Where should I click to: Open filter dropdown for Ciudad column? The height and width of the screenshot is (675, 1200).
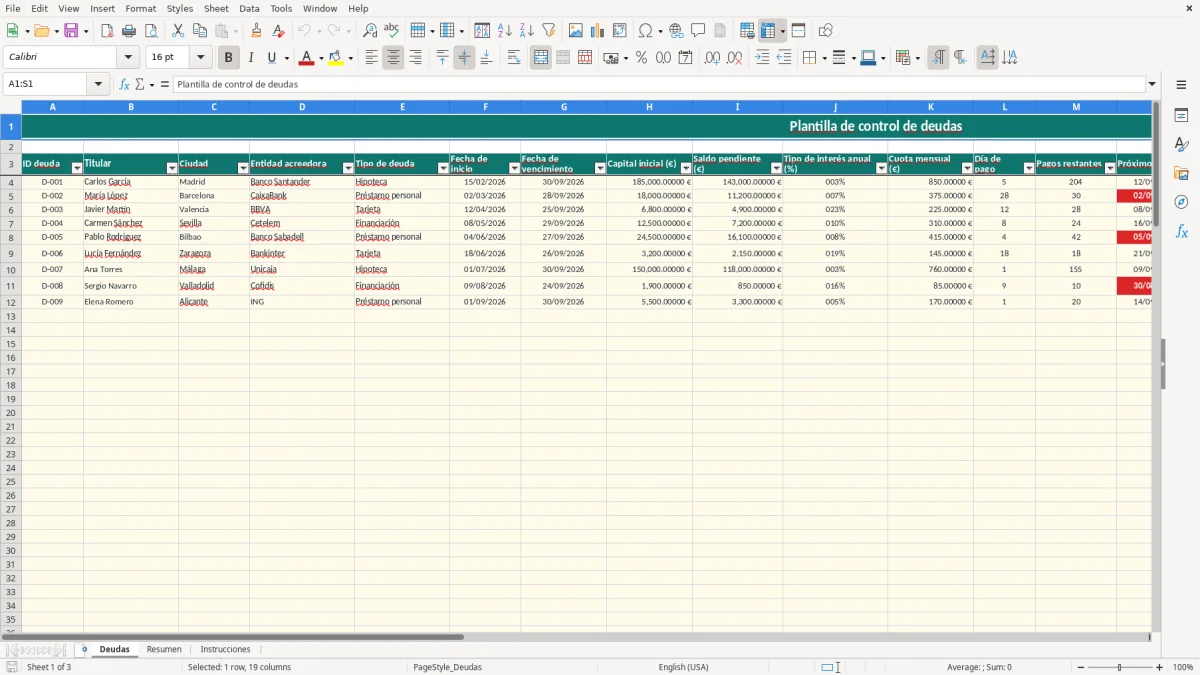pyautogui.click(x=243, y=169)
